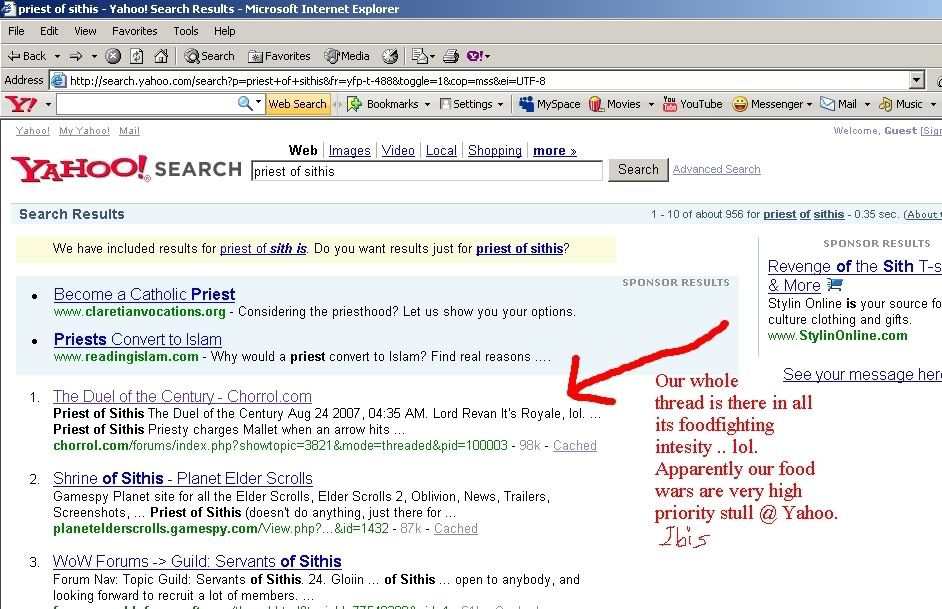Open the Media pane in the IE toolbar
Screen dimensions: 942x609
tap(347, 56)
